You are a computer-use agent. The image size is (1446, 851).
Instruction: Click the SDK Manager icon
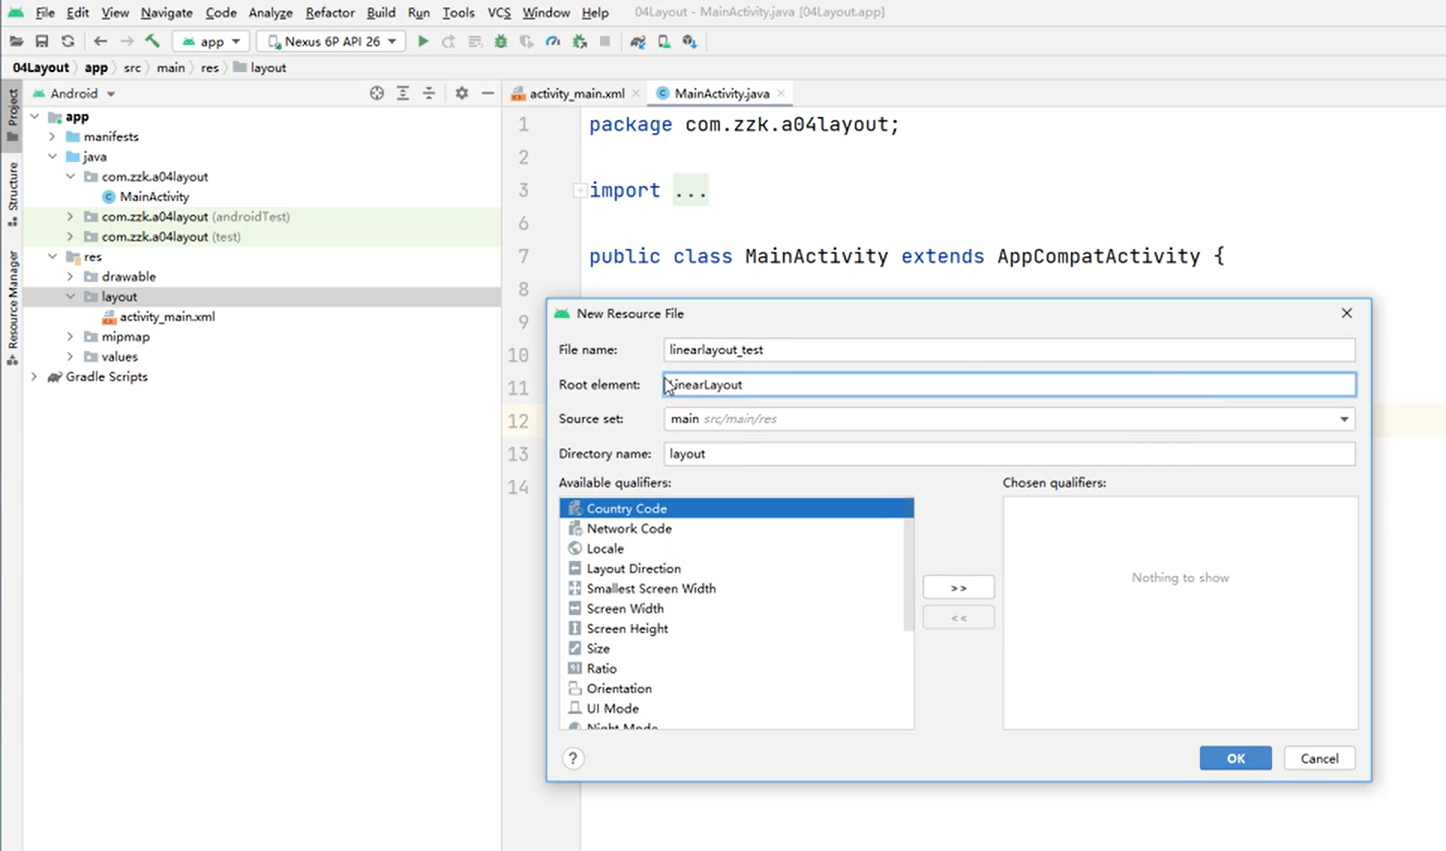coord(690,41)
